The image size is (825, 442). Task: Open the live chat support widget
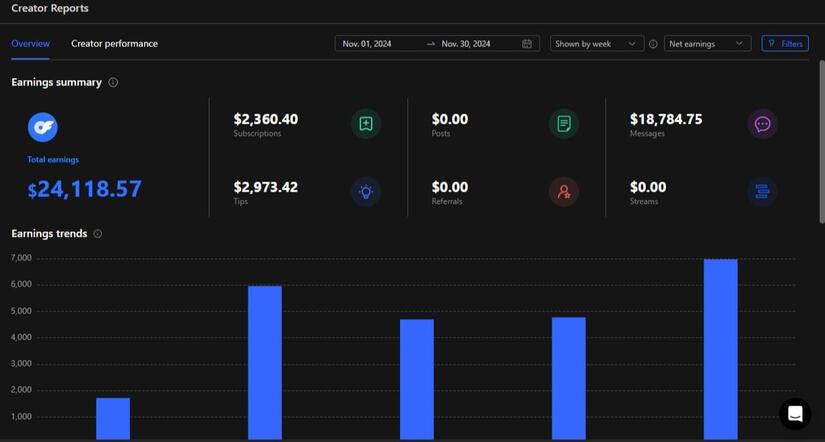(x=795, y=413)
